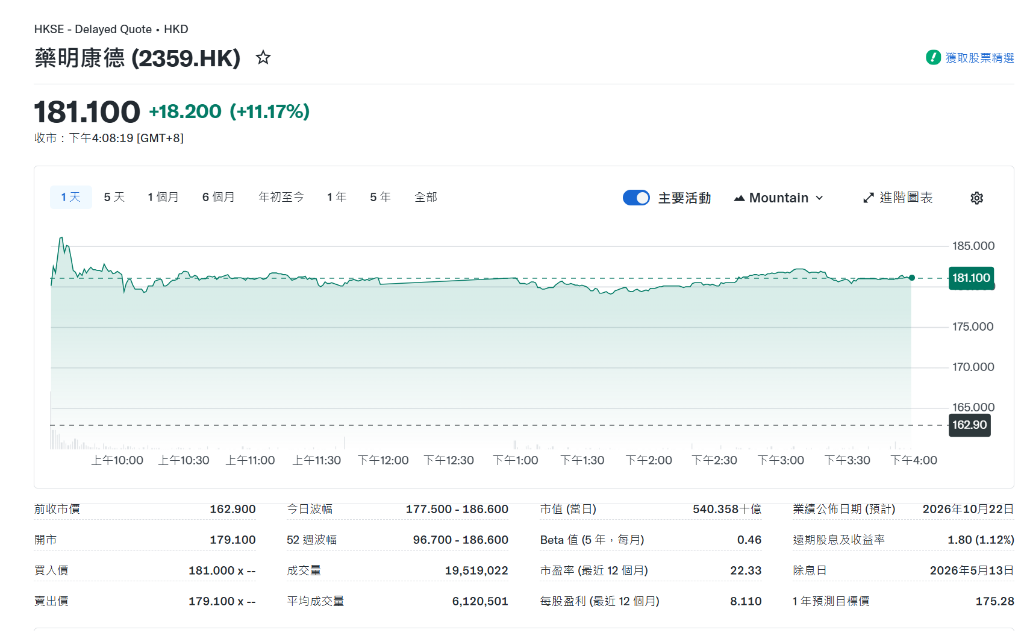Click the 162.90 previous close chart label
The image size is (1024, 631).
tap(969, 425)
